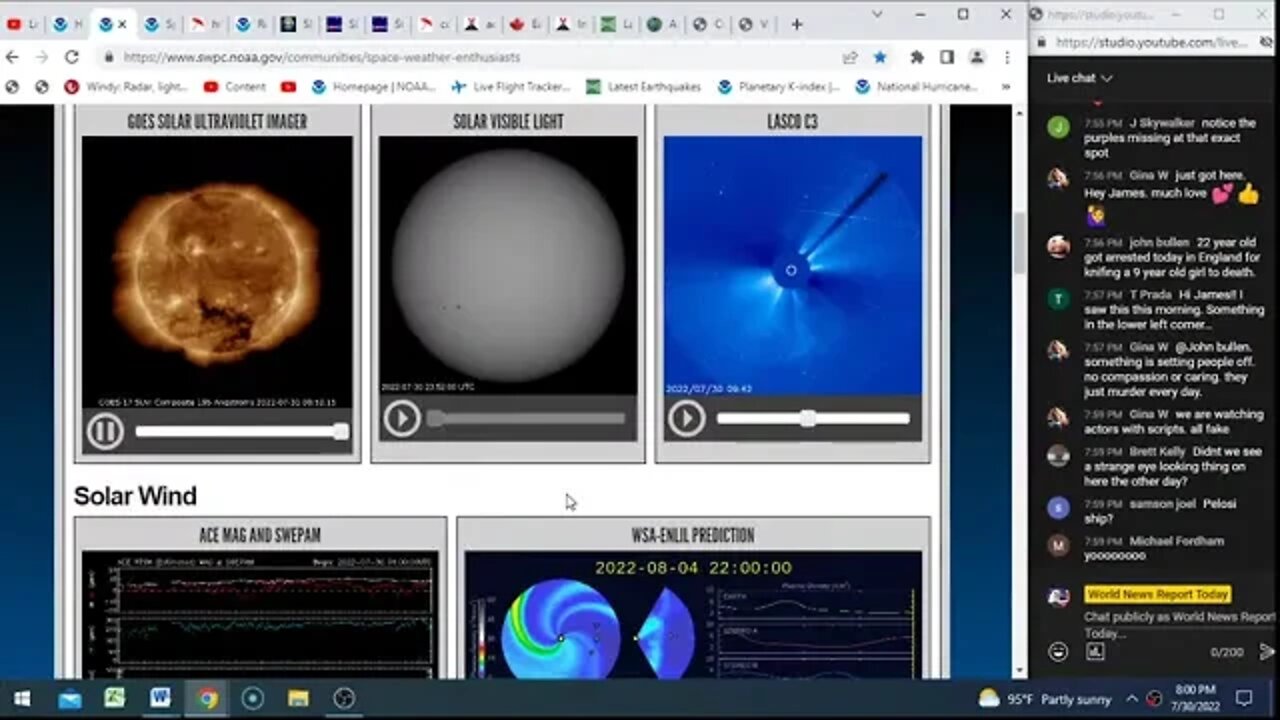
Task: Switch to the first YouTube tab
Action: [x=23, y=24]
